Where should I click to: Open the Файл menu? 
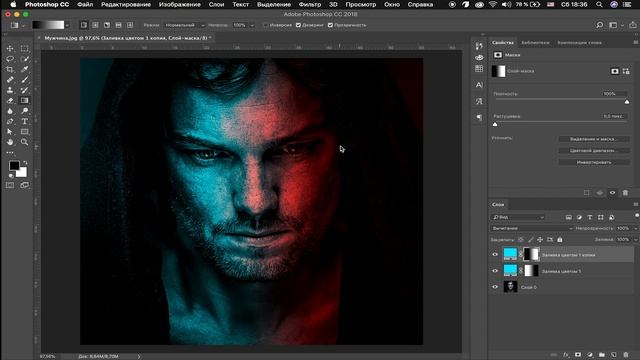(x=85, y=4)
